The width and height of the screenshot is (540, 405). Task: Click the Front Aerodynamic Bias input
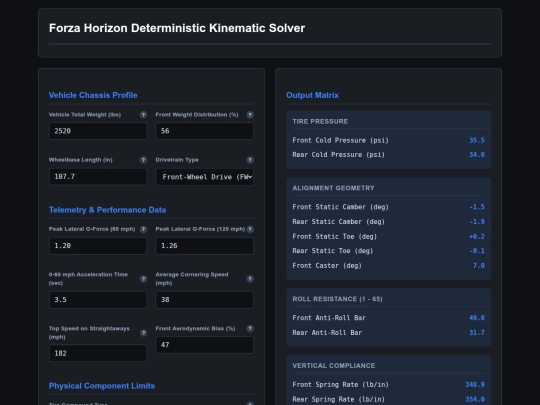(205, 345)
